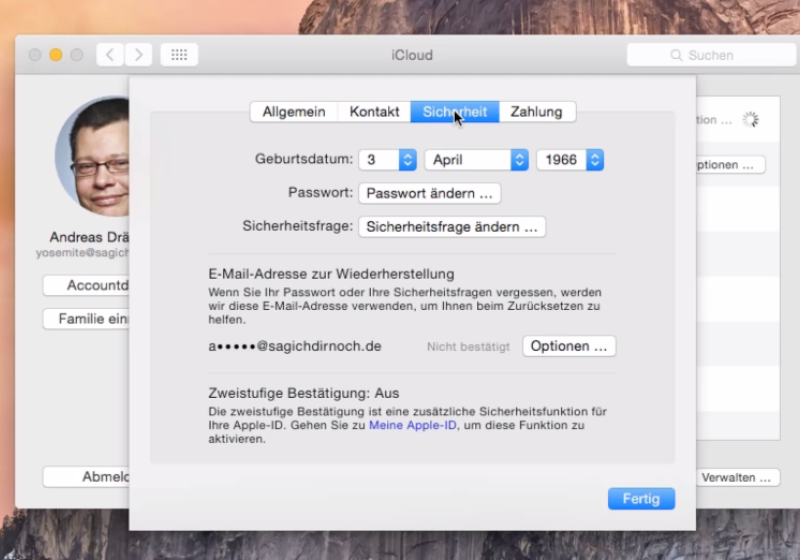Switch to the Kontakt tab
Image resolution: width=800 pixels, height=560 pixels.
(x=374, y=112)
